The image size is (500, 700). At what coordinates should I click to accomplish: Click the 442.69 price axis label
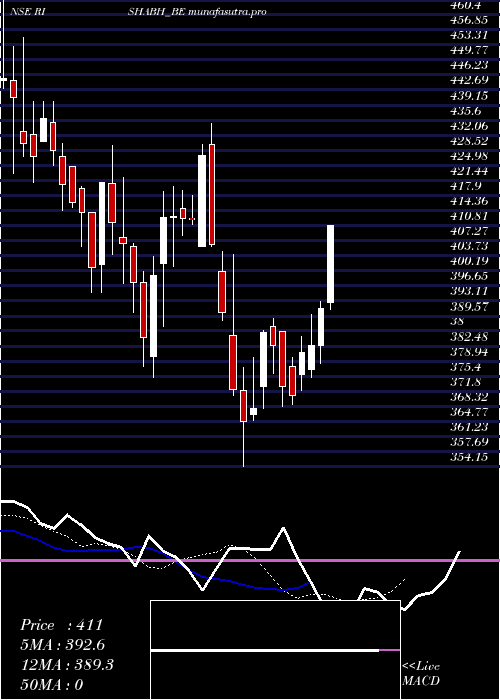click(469, 81)
